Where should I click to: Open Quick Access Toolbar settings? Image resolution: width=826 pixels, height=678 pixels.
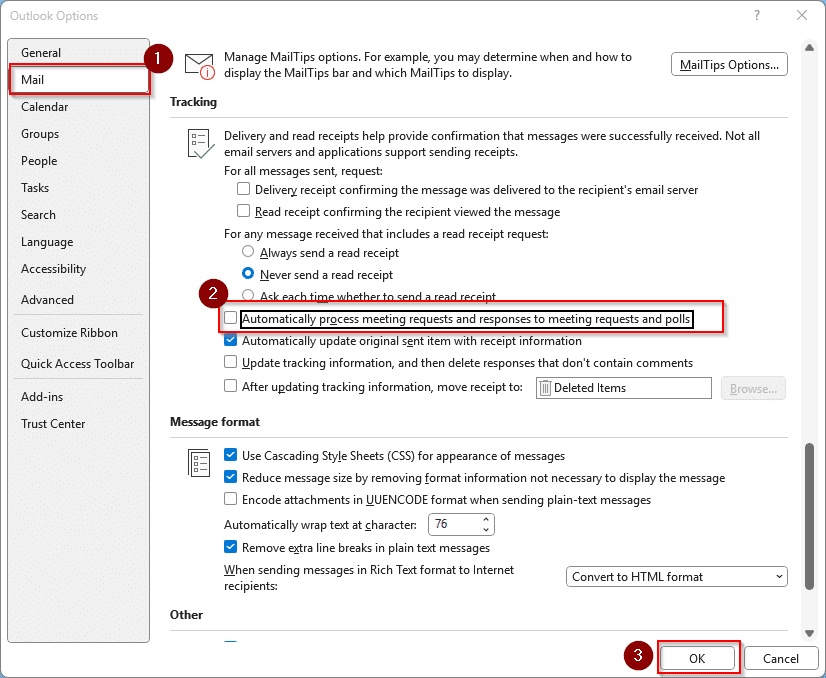pos(79,363)
